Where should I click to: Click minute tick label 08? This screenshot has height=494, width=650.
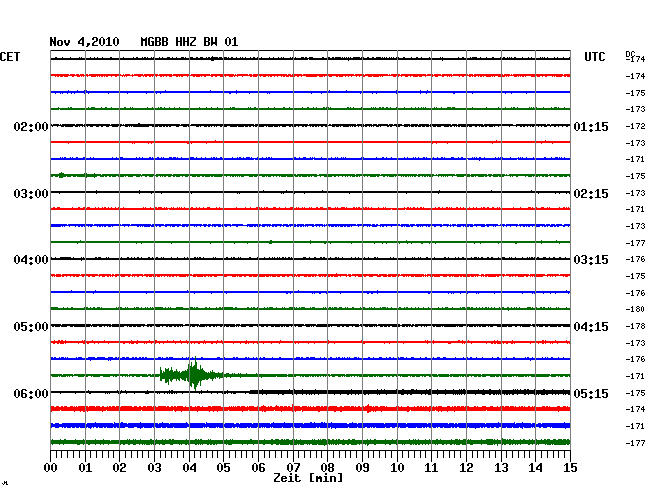pyautogui.click(x=327, y=467)
